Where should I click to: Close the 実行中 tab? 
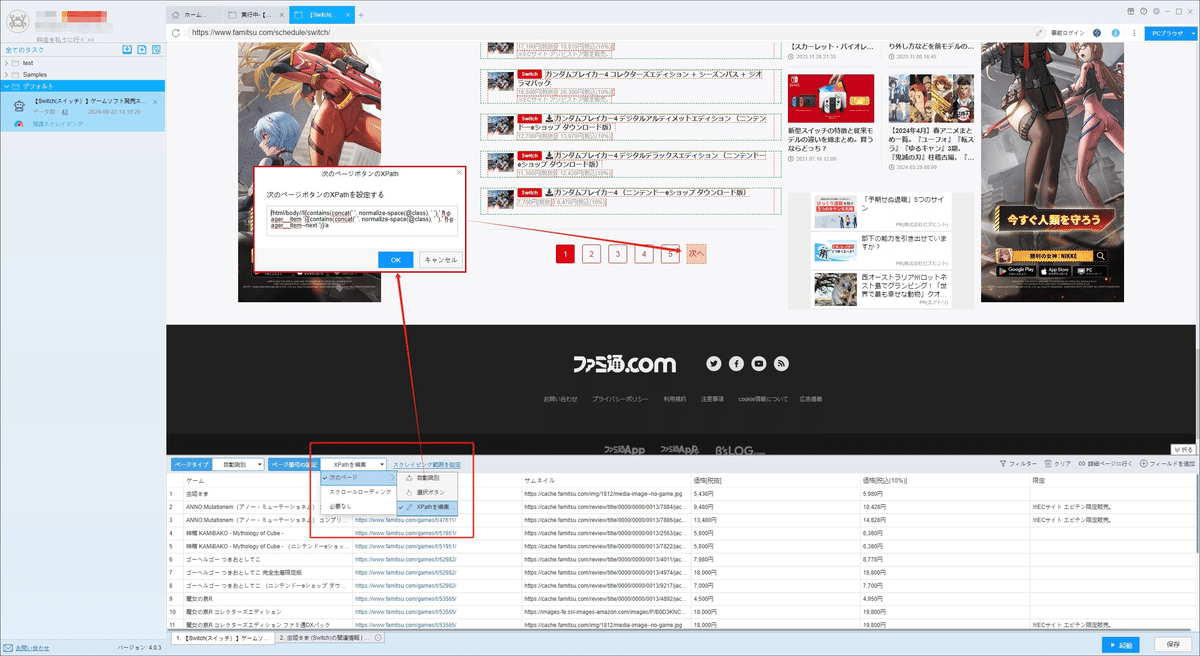[x=283, y=15]
